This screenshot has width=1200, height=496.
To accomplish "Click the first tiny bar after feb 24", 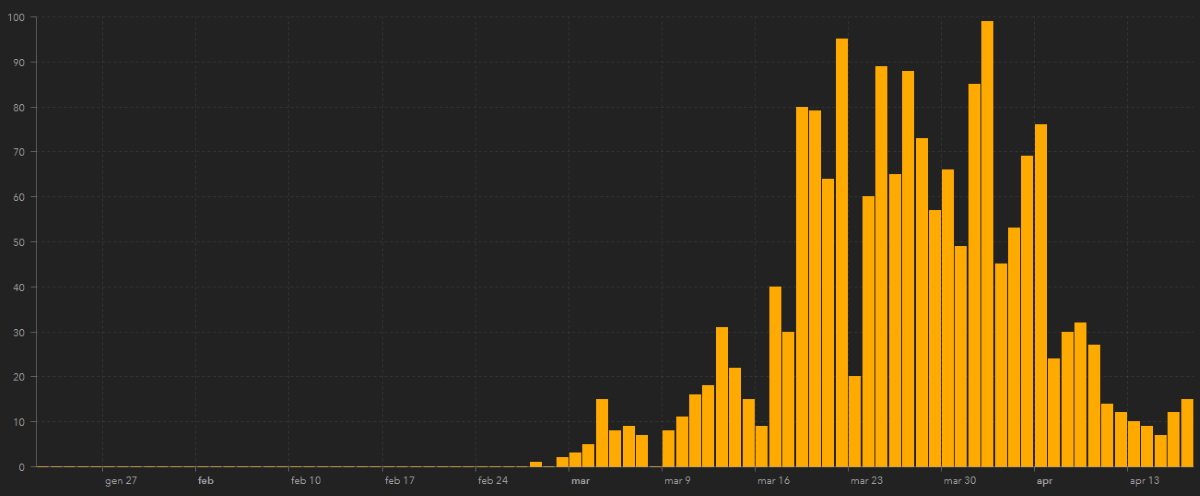I will tap(536, 465).
